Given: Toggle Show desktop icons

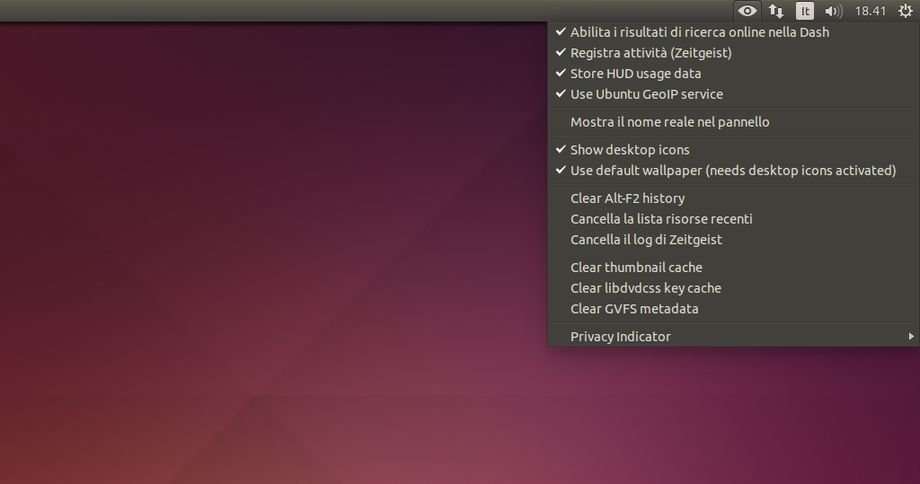Looking at the screenshot, I should click(629, 150).
